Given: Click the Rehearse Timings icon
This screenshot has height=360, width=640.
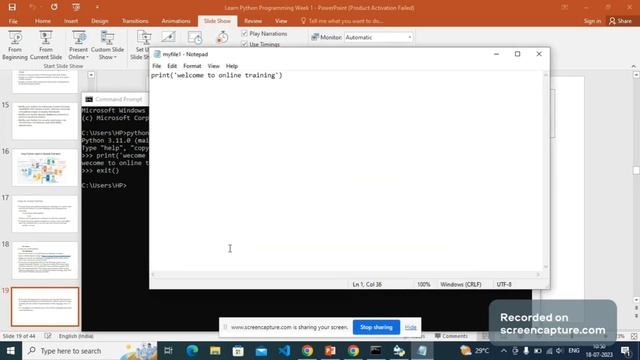Looking at the screenshot, I should [195, 37].
